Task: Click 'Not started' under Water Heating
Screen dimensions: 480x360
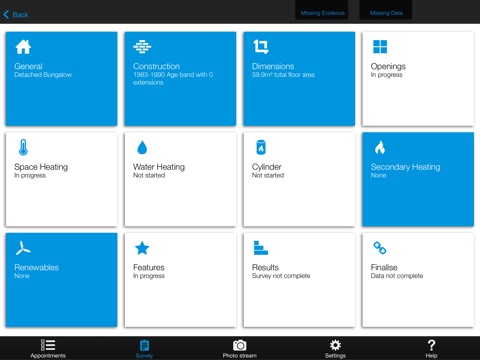Action: (x=149, y=175)
